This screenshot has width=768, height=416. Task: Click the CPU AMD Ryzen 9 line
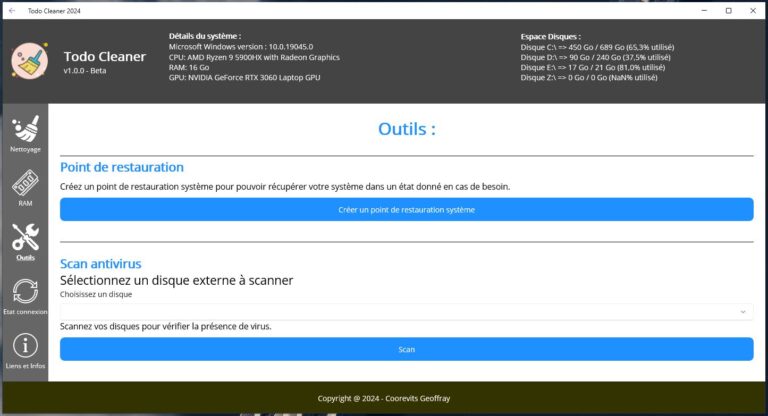254,57
